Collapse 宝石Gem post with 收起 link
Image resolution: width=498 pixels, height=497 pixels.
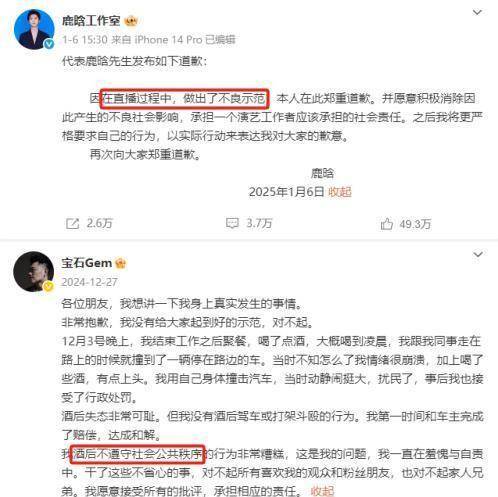point(322,491)
